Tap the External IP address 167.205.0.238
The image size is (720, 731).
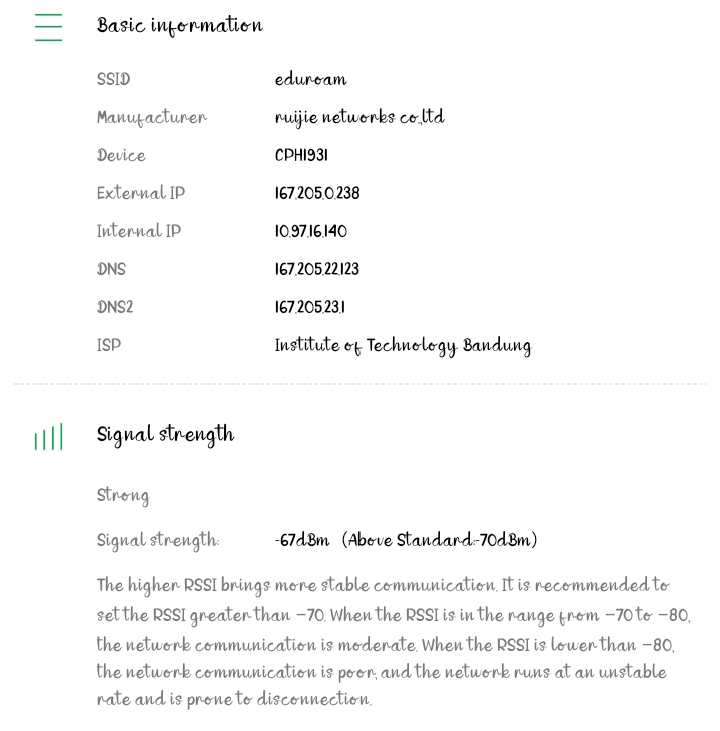(317, 193)
